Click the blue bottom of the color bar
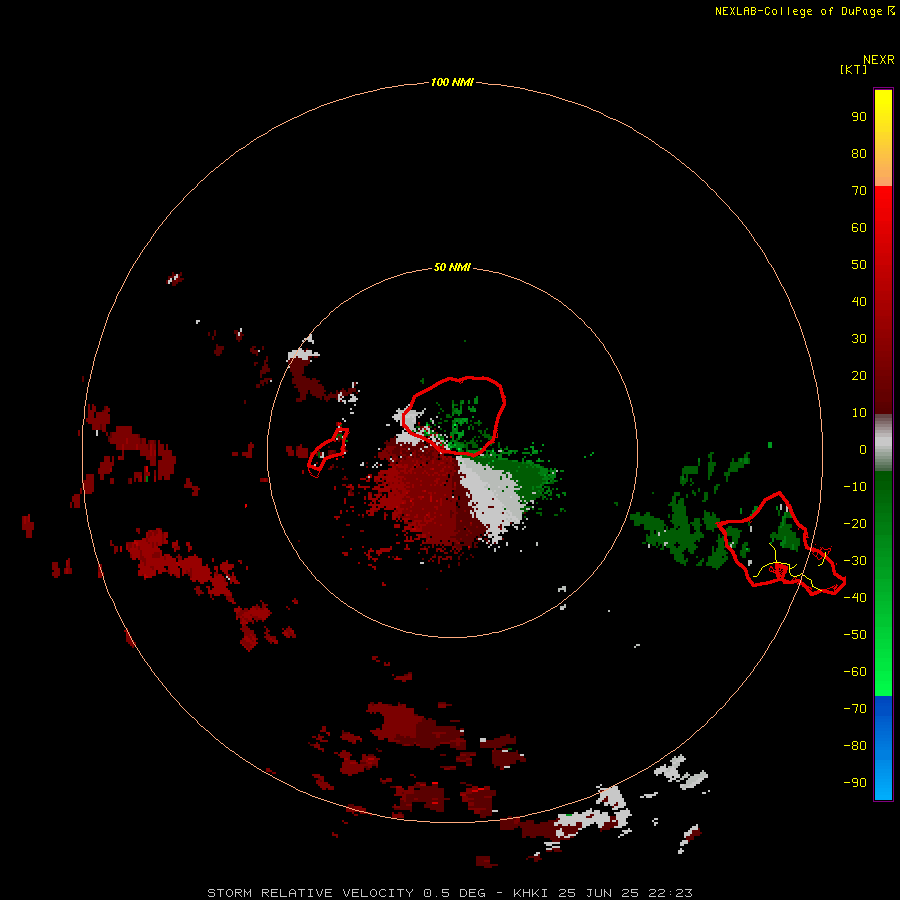900x900 pixels. (x=883, y=748)
